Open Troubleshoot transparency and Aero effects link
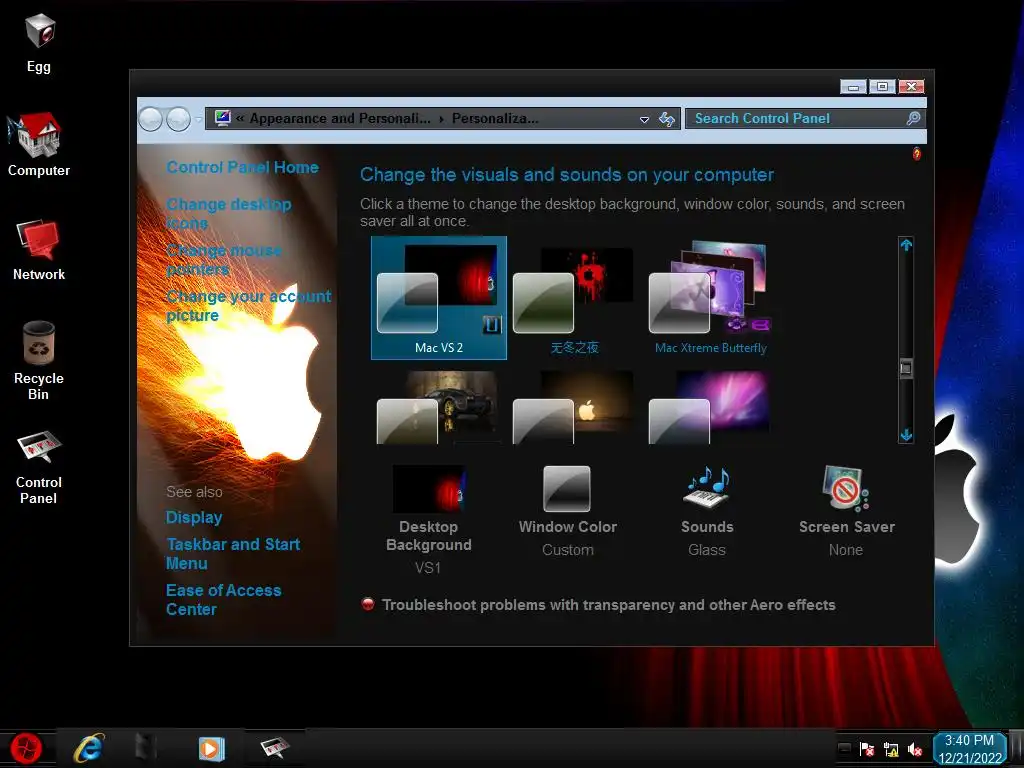This screenshot has width=1024, height=768. coord(608,605)
